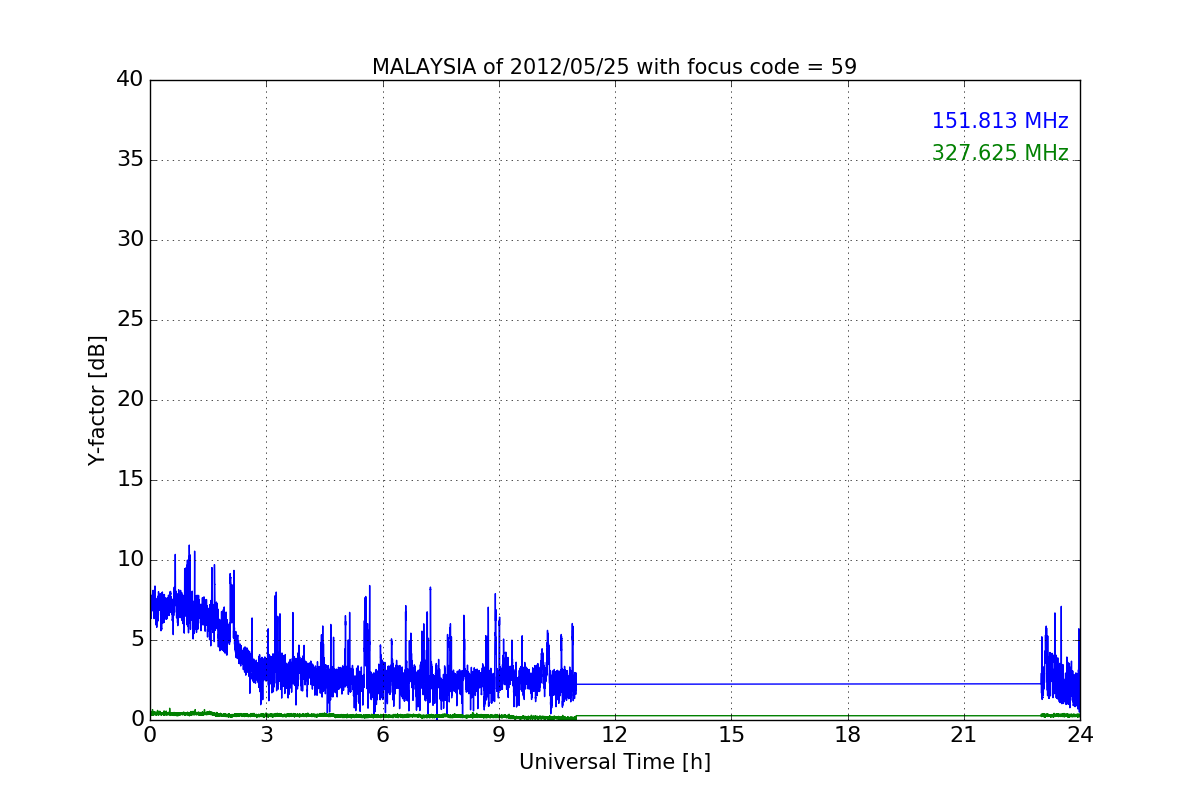Click the y-axis tick label 35
The width and height of the screenshot is (1200, 800).
[x=129, y=160]
